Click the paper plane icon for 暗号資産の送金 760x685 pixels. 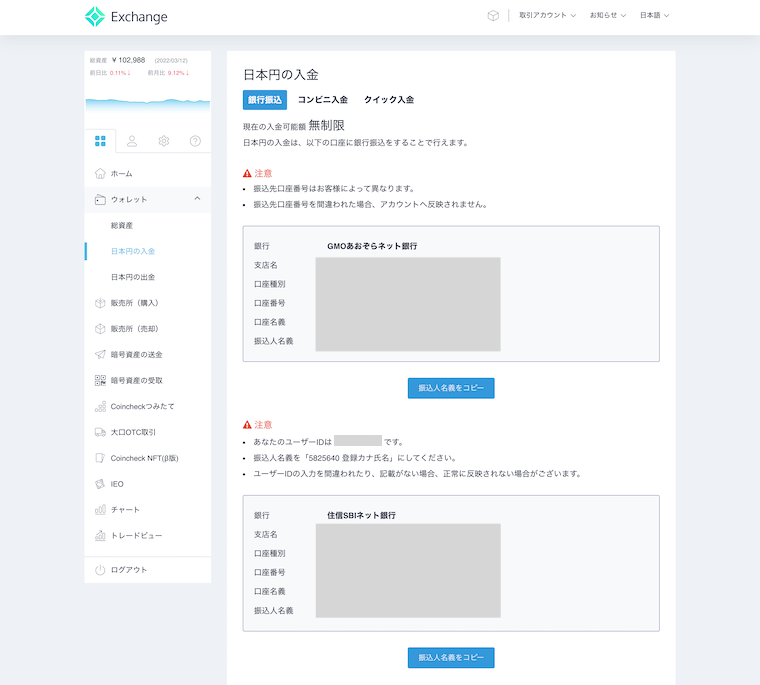tap(100, 354)
